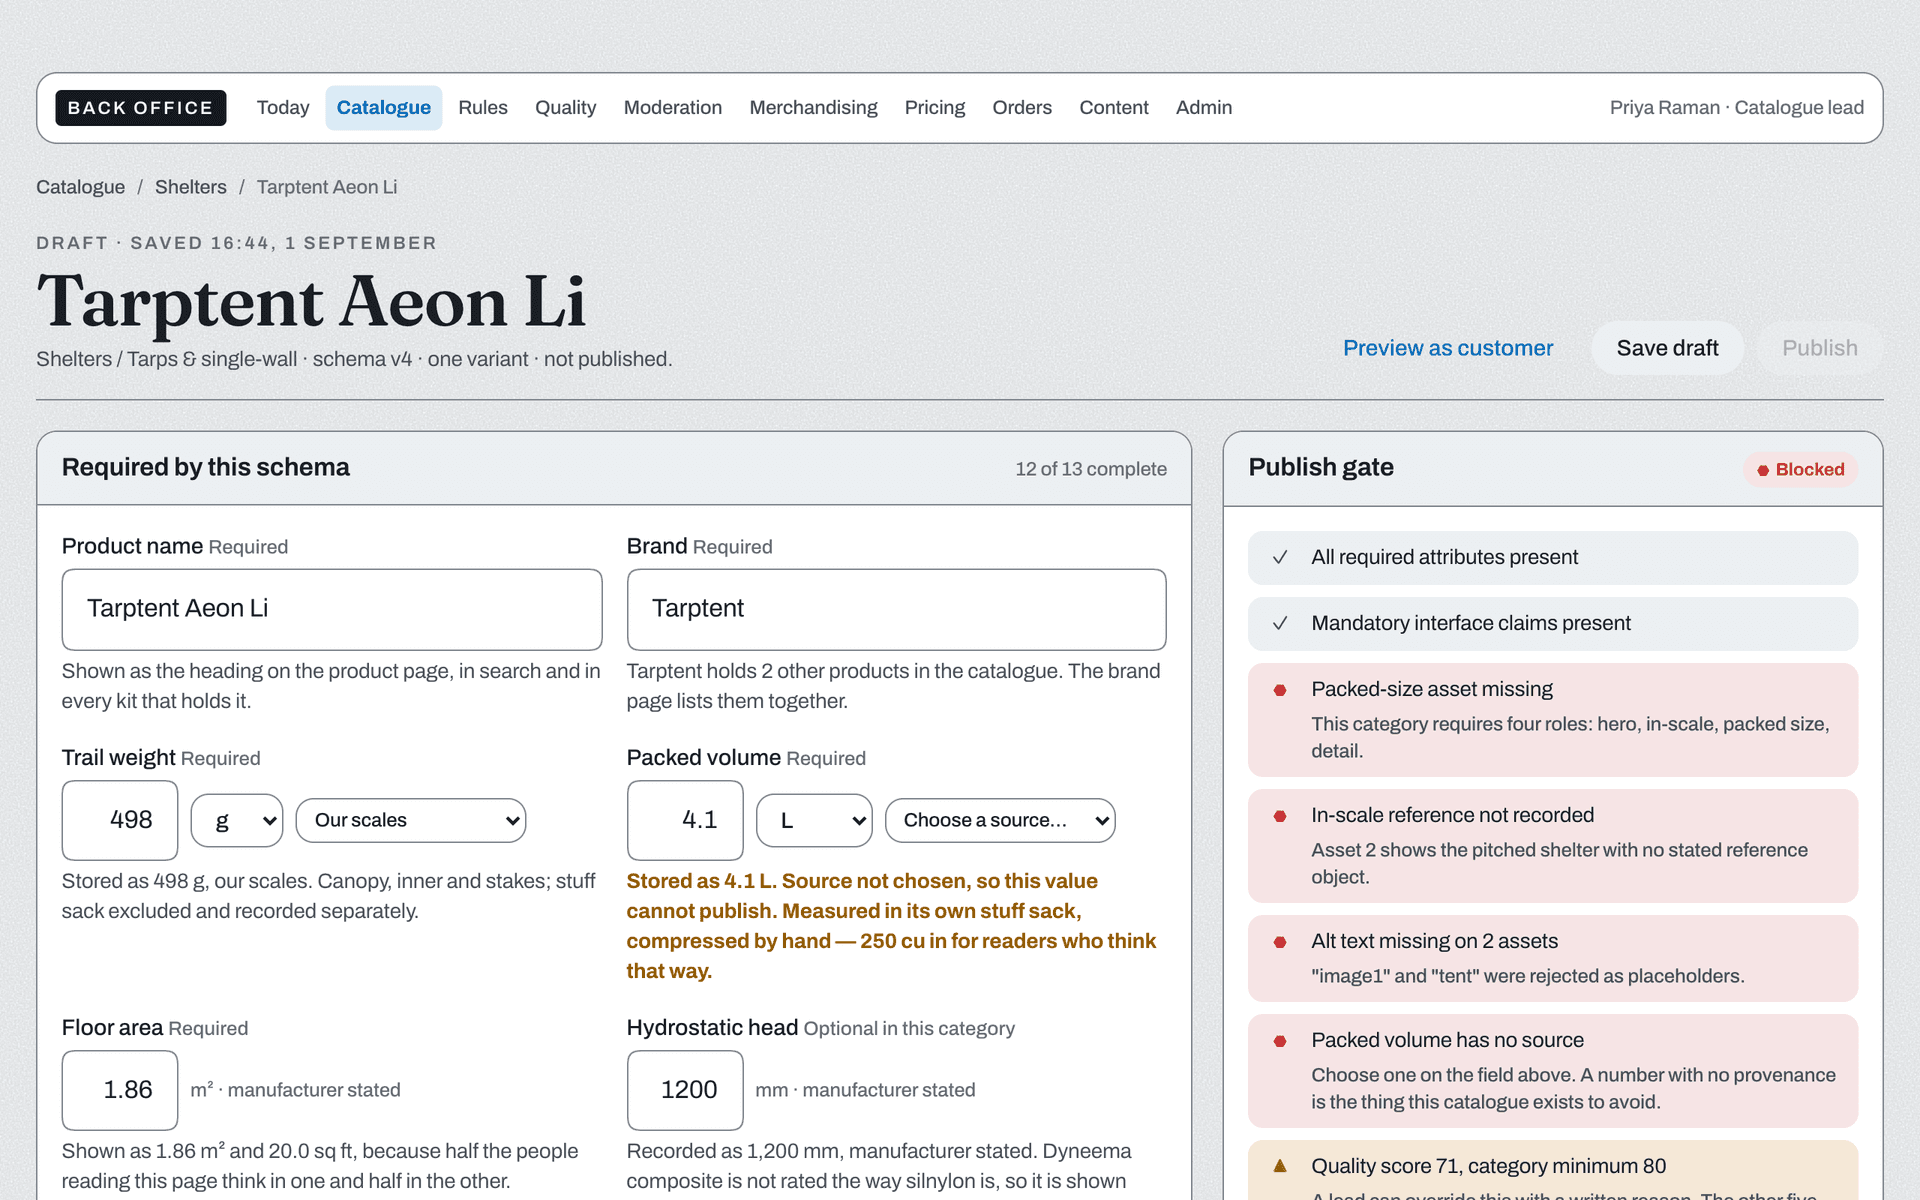Click the Shelters breadcrumb link
1920x1200 pixels.
coord(191,187)
